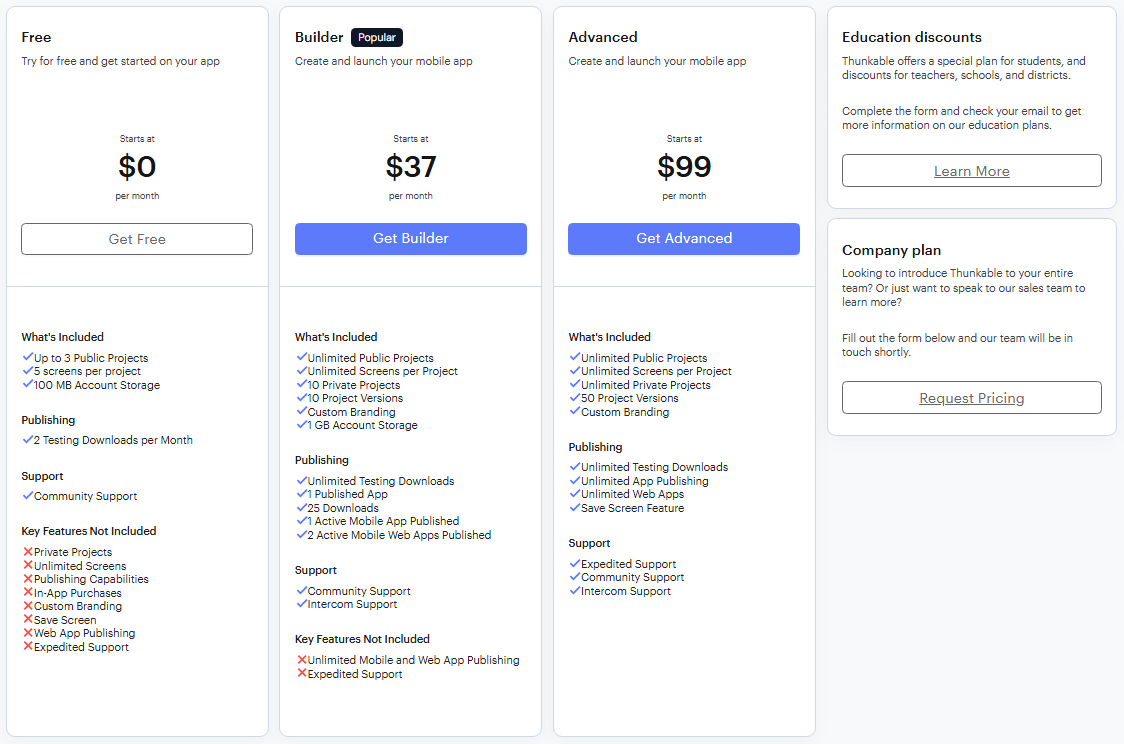Click checkmark beside Unlimited Private Projects
The image size is (1124, 744).
[575, 384]
